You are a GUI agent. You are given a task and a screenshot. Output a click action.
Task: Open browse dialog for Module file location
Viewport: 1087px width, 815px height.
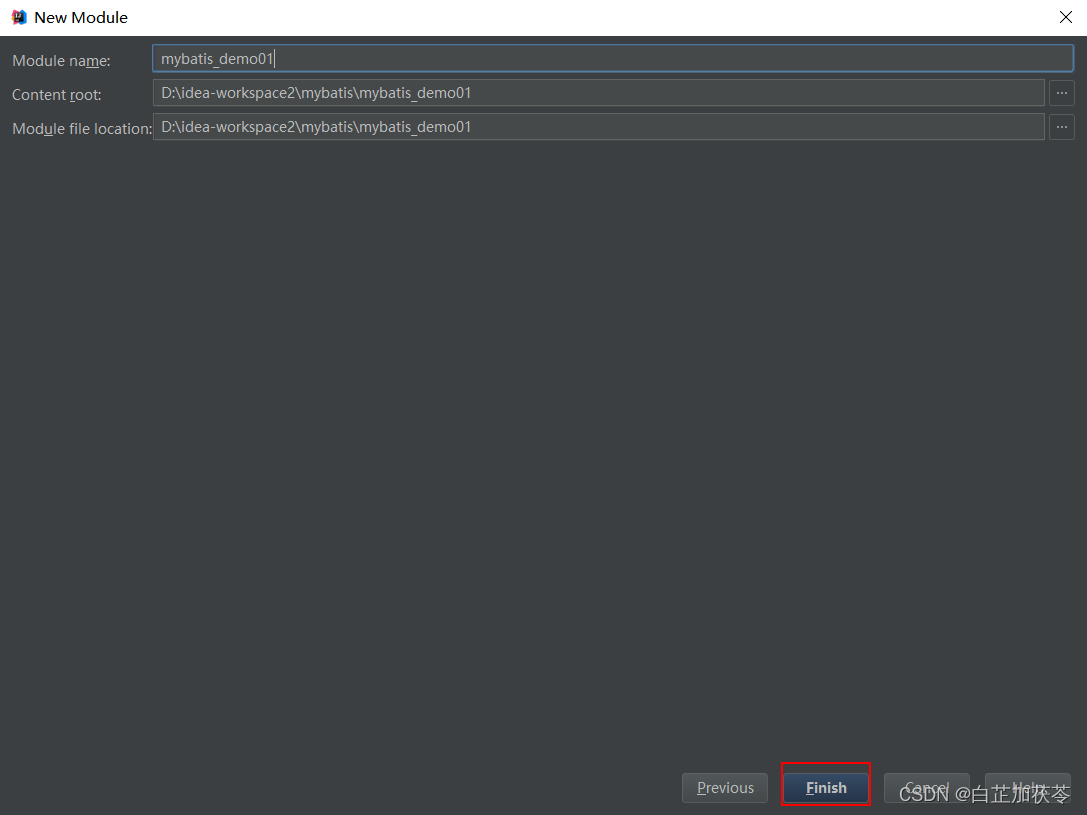[1061, 127]
